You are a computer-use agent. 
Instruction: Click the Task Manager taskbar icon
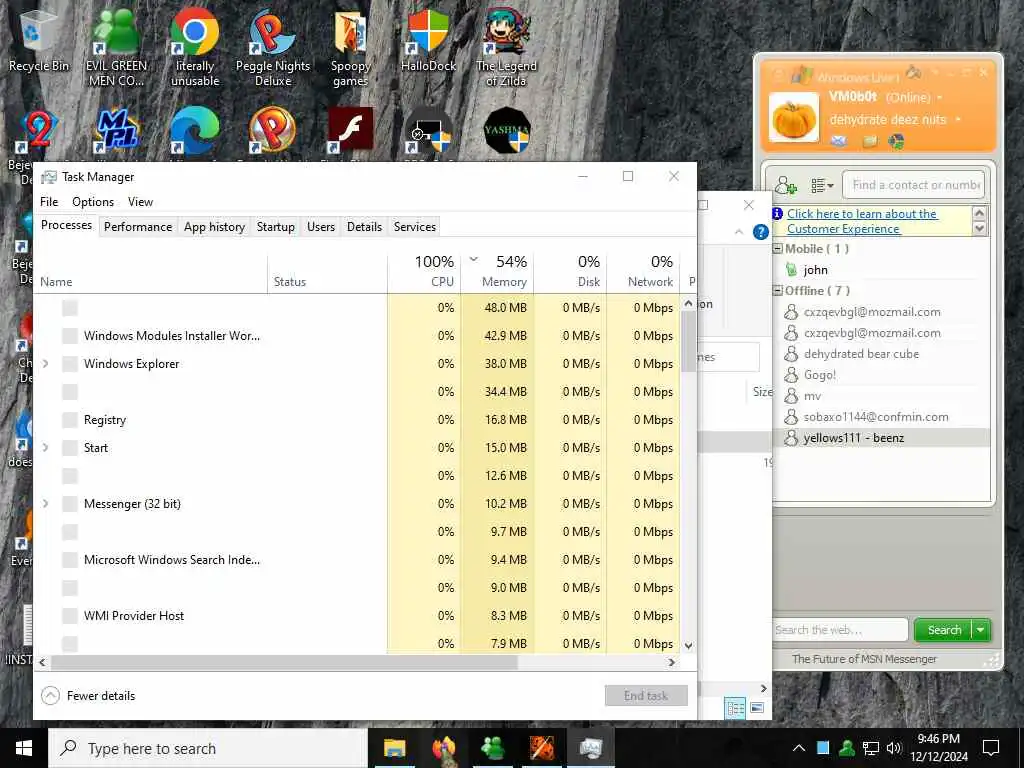click(x=590, y=748)
